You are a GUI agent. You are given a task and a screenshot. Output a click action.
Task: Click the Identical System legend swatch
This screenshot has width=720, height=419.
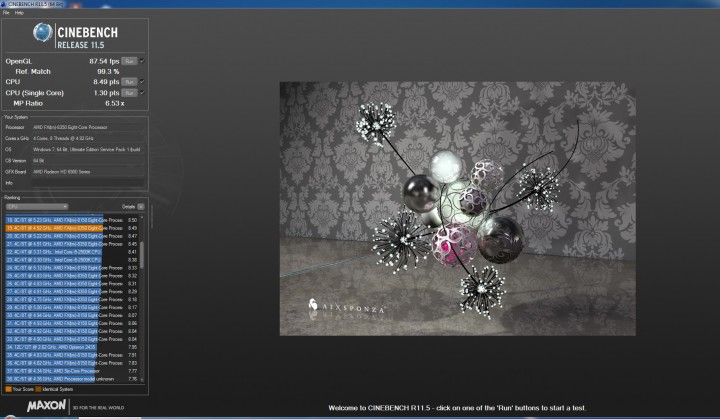click(x=38, y=389)
